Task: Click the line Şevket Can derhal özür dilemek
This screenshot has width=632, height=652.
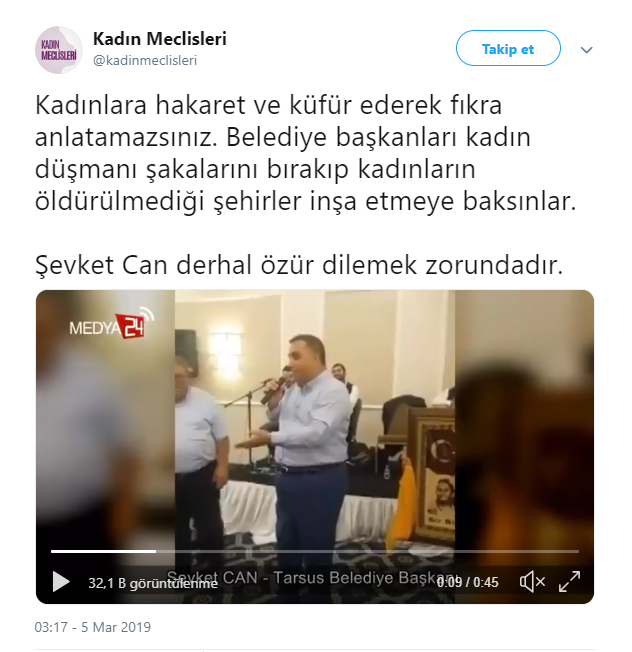Action: [299, 264]
